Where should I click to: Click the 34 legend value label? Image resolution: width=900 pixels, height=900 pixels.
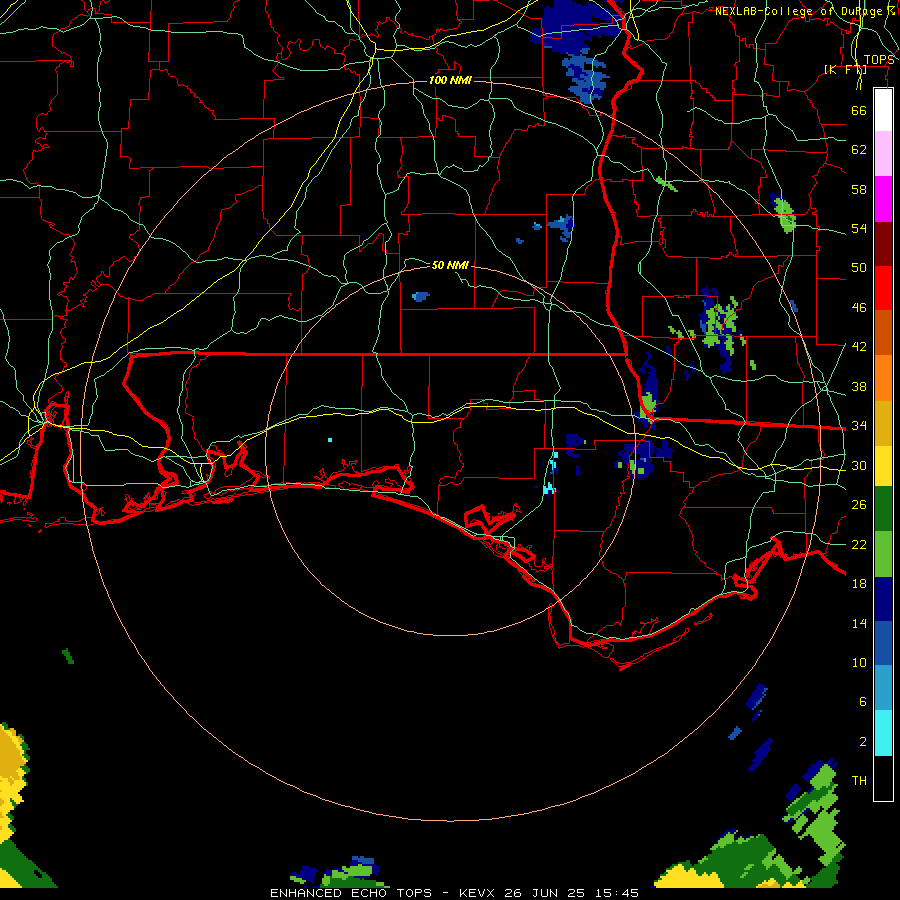point(859,426)
